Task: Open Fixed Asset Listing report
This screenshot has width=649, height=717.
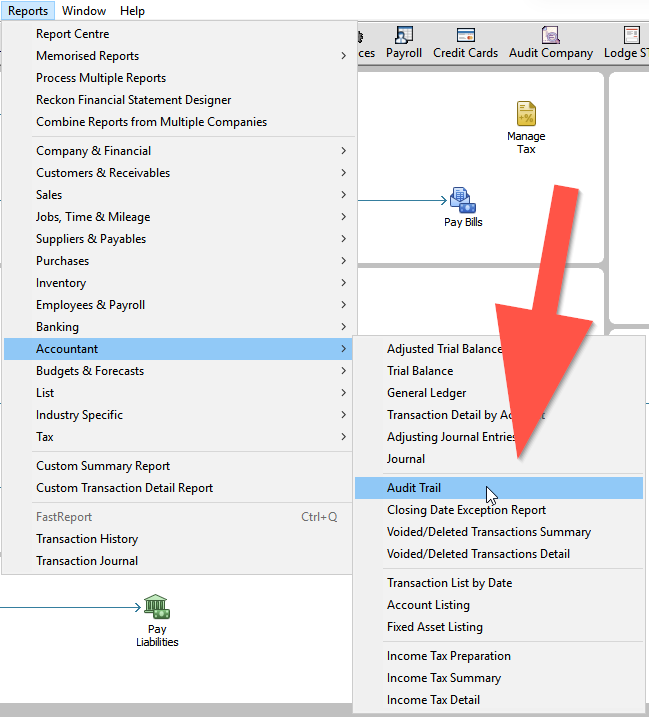Action: (499, 627)
